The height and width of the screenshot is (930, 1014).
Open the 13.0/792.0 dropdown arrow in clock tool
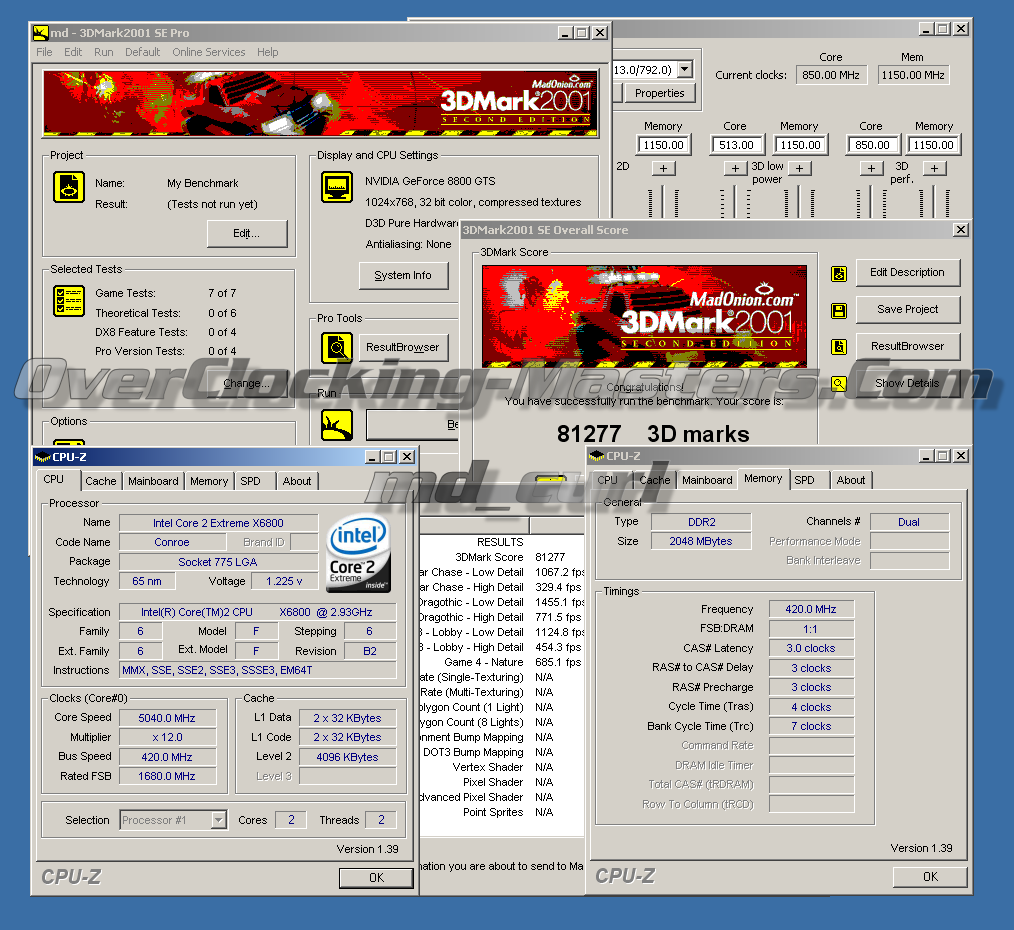685,69
